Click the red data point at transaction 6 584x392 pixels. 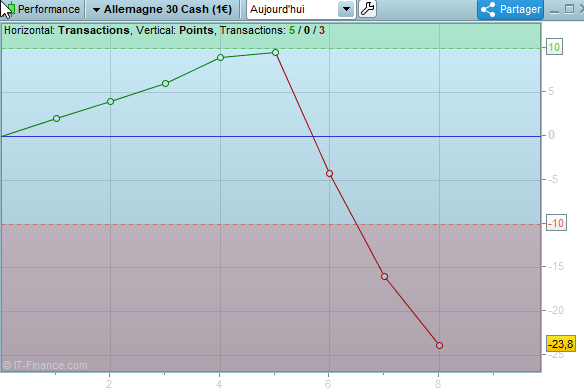coord(329,173)
